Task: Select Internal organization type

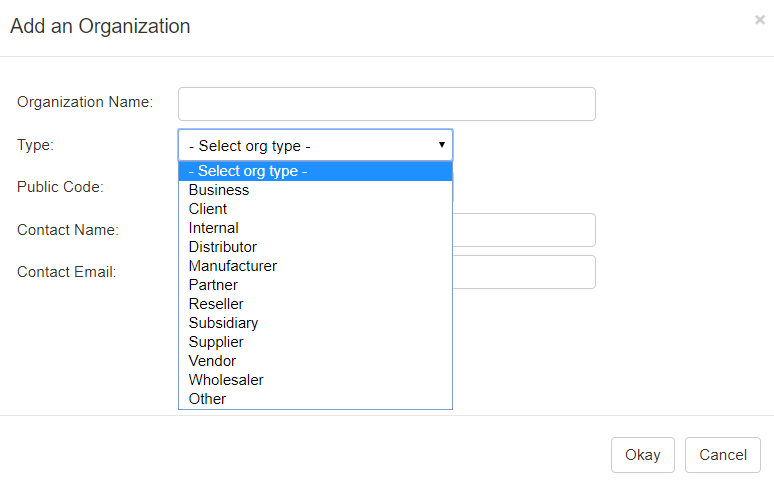Action: tap(213, 228)
